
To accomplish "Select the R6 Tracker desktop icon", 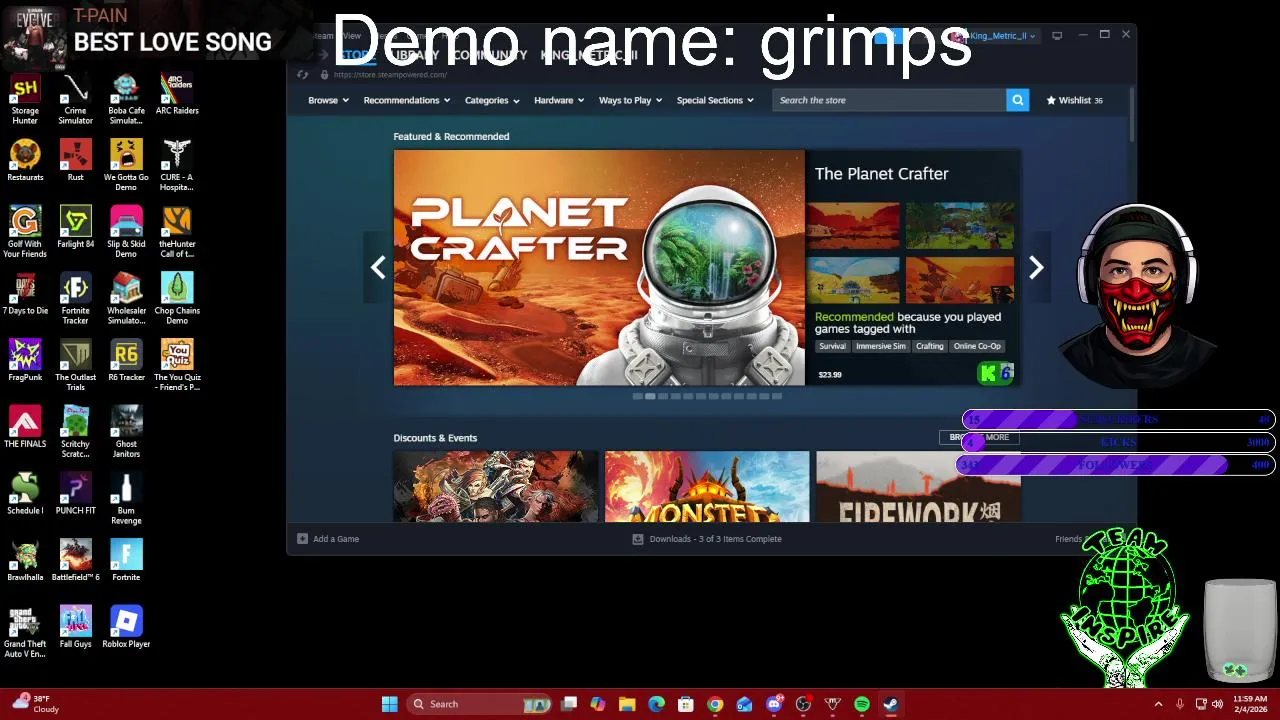I will coord(126,360).
